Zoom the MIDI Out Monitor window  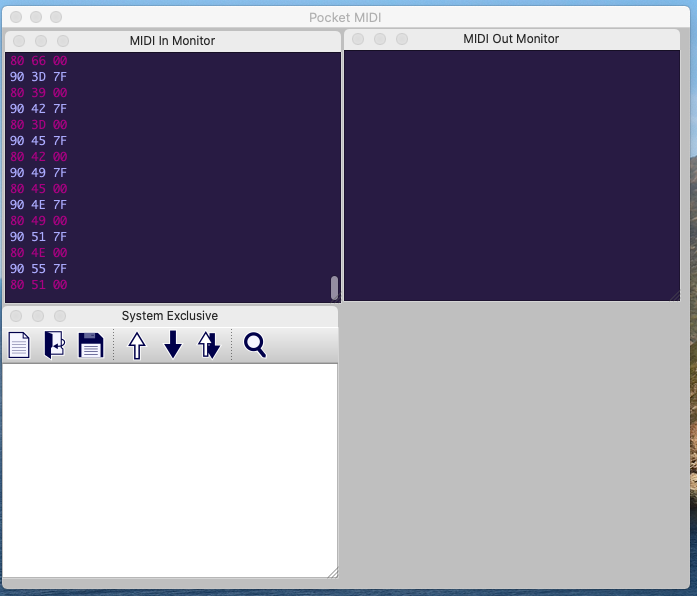tap(402, 39)
